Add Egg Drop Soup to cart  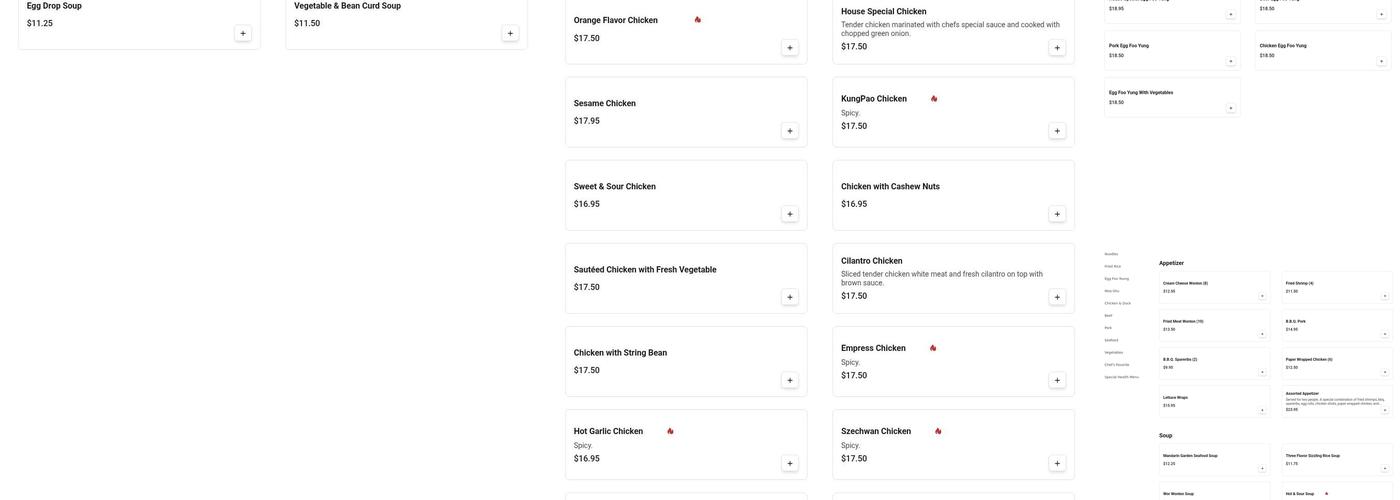coord(243,34)
